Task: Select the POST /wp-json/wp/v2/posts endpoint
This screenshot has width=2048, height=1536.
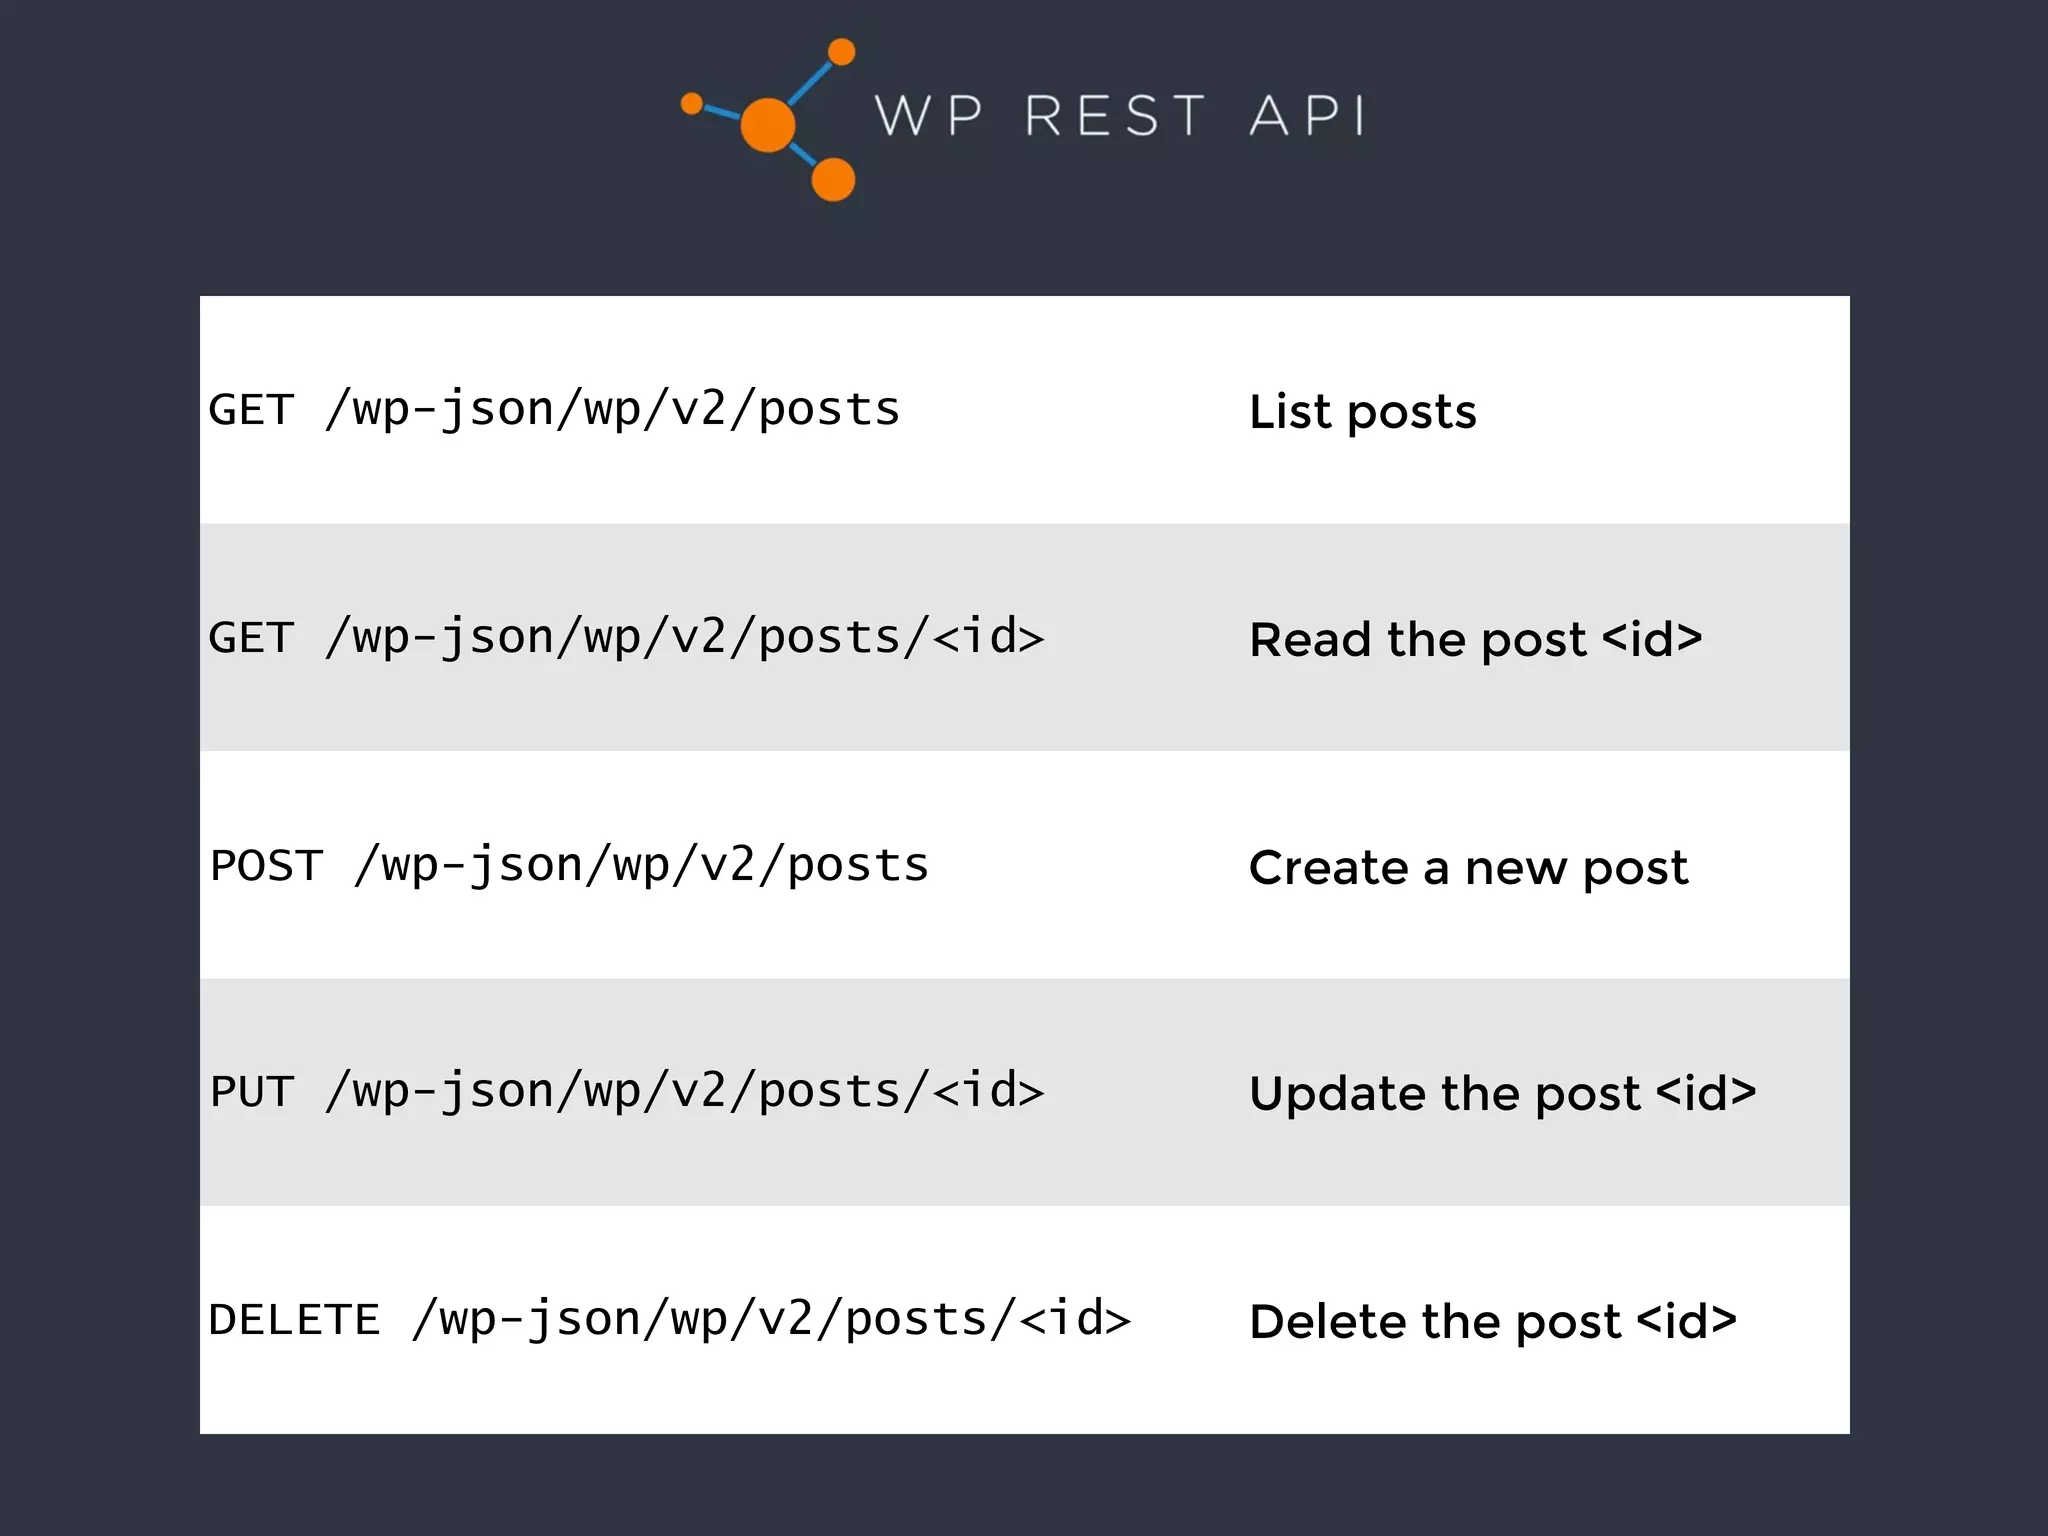Action: [x=569, y=865]
